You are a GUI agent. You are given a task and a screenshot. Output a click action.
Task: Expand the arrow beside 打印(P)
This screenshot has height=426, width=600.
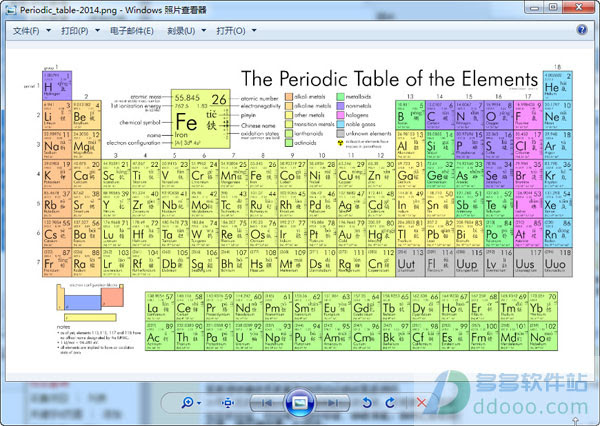click(x=97, y=30)
